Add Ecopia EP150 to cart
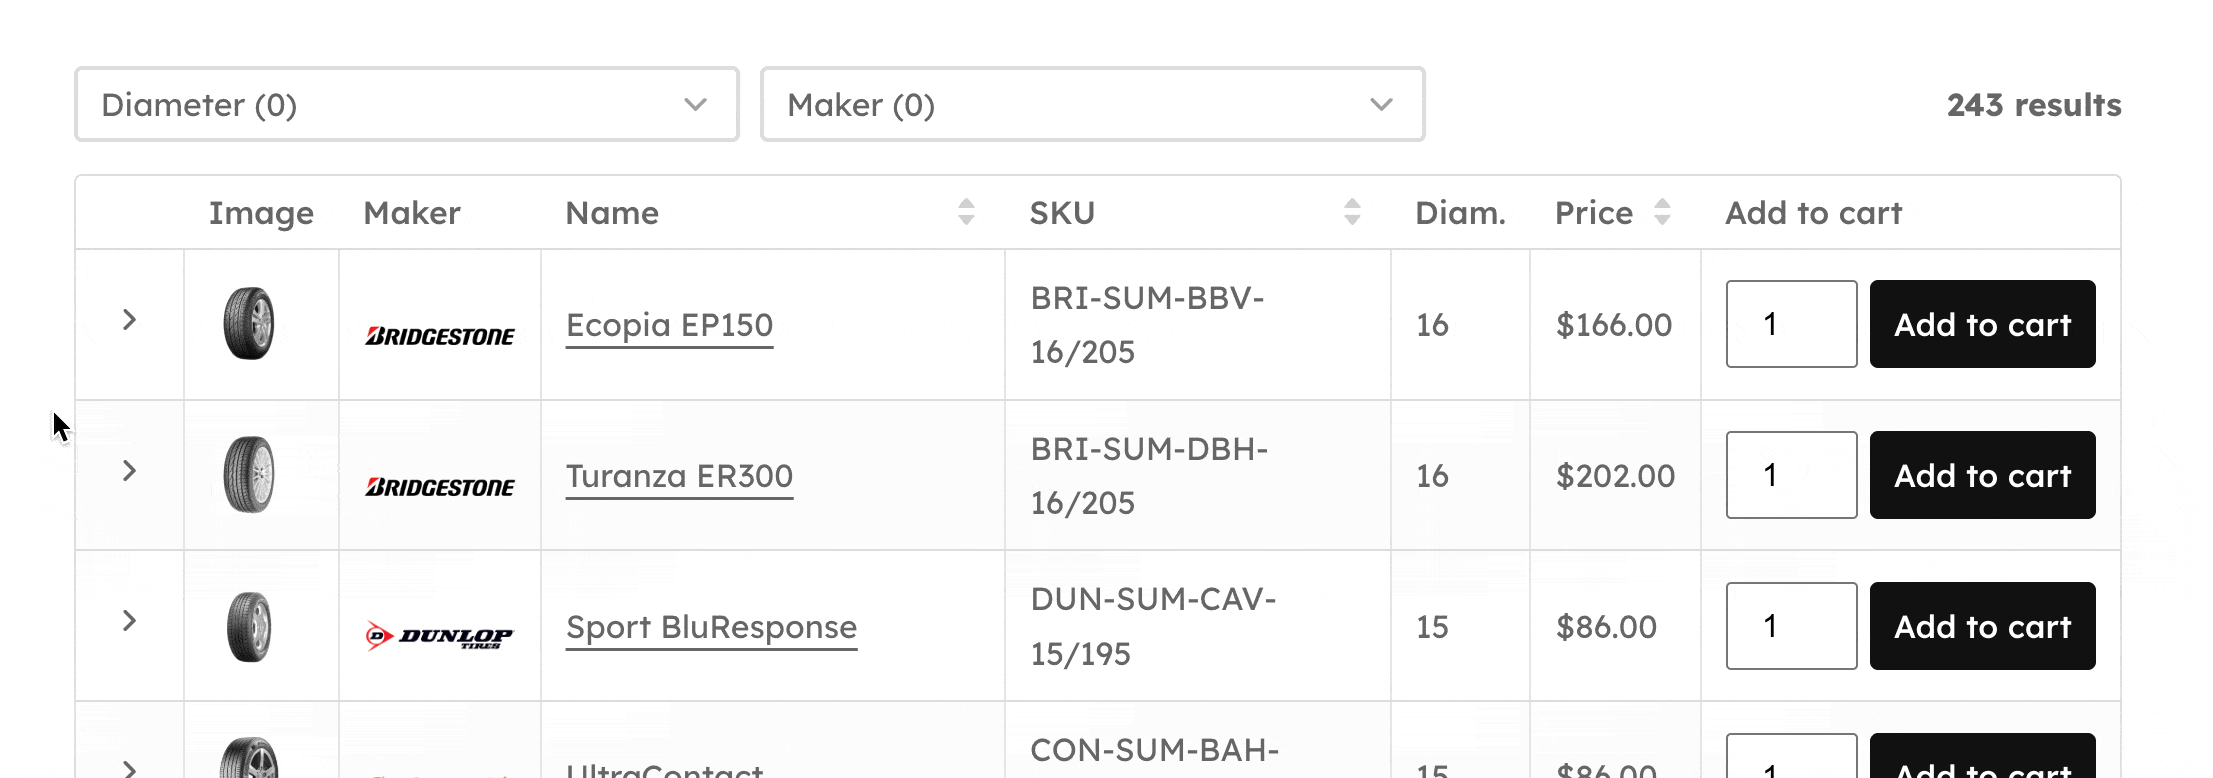Image resolution: width=2213 pixels, height=778 pixels. pyautogui.click(x=1982, y=324)
